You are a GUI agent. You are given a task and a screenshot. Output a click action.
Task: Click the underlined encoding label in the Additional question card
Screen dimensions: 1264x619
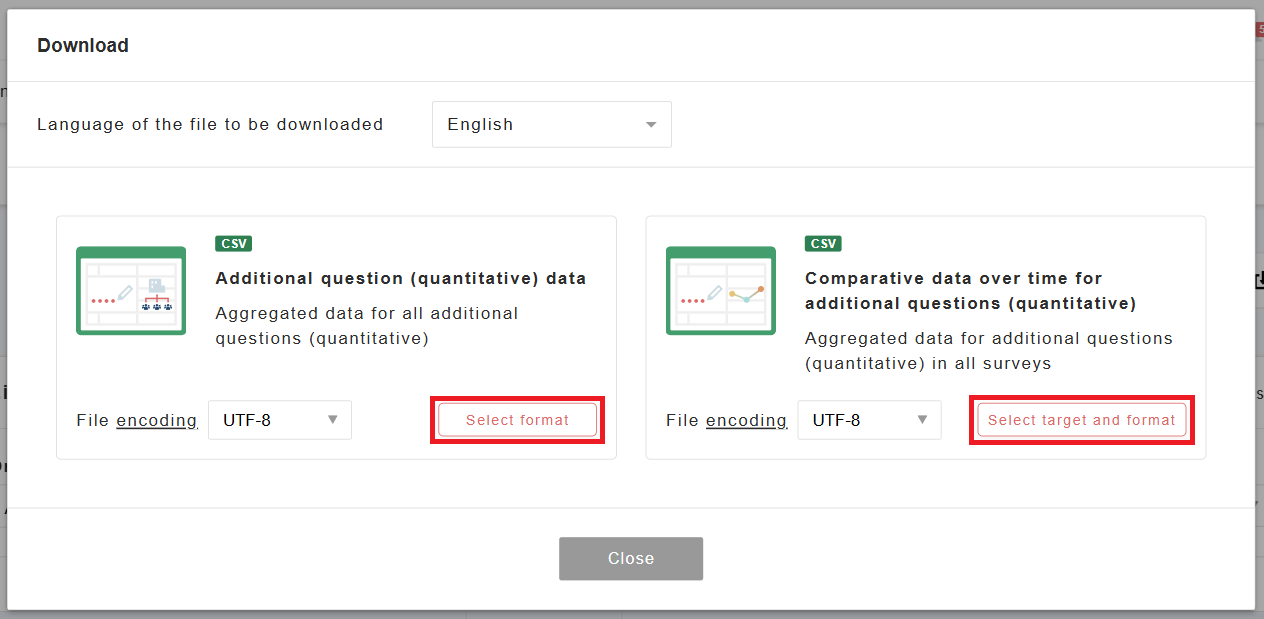click(157, 420)
